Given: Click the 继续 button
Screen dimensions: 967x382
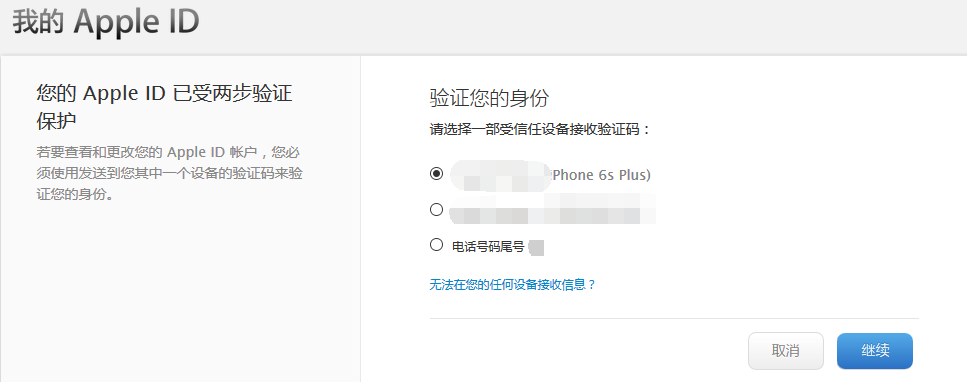Looking at the screenshot, I should tap(874, 351).
